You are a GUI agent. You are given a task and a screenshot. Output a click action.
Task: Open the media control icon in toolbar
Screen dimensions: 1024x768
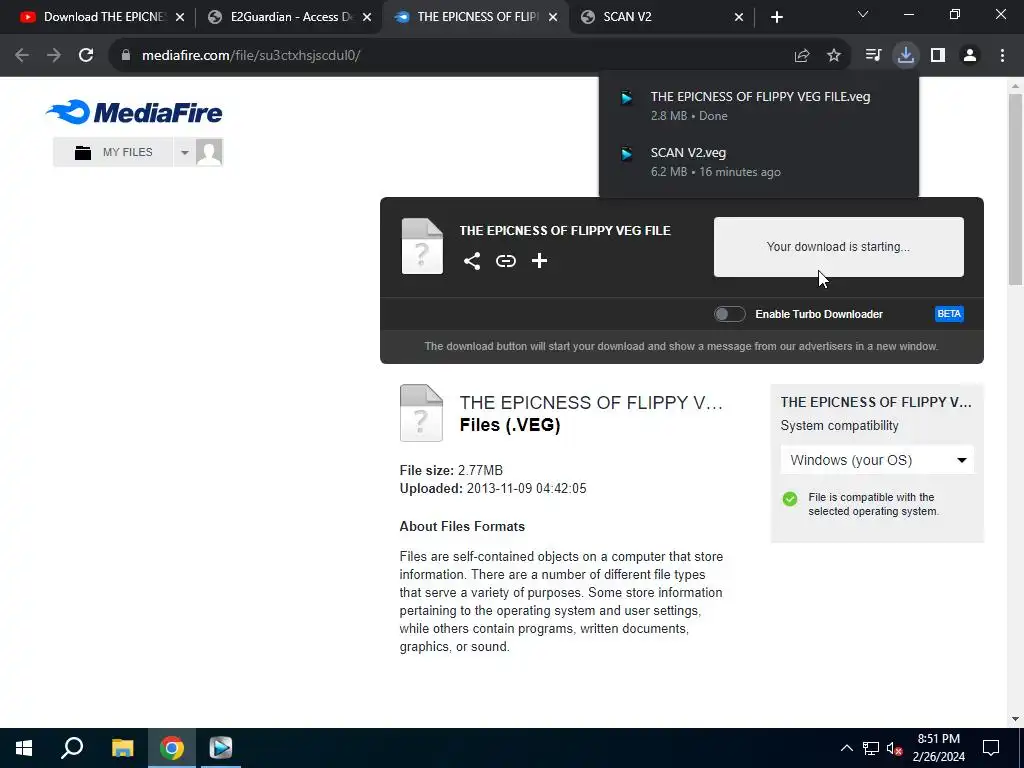click(873, 56)
